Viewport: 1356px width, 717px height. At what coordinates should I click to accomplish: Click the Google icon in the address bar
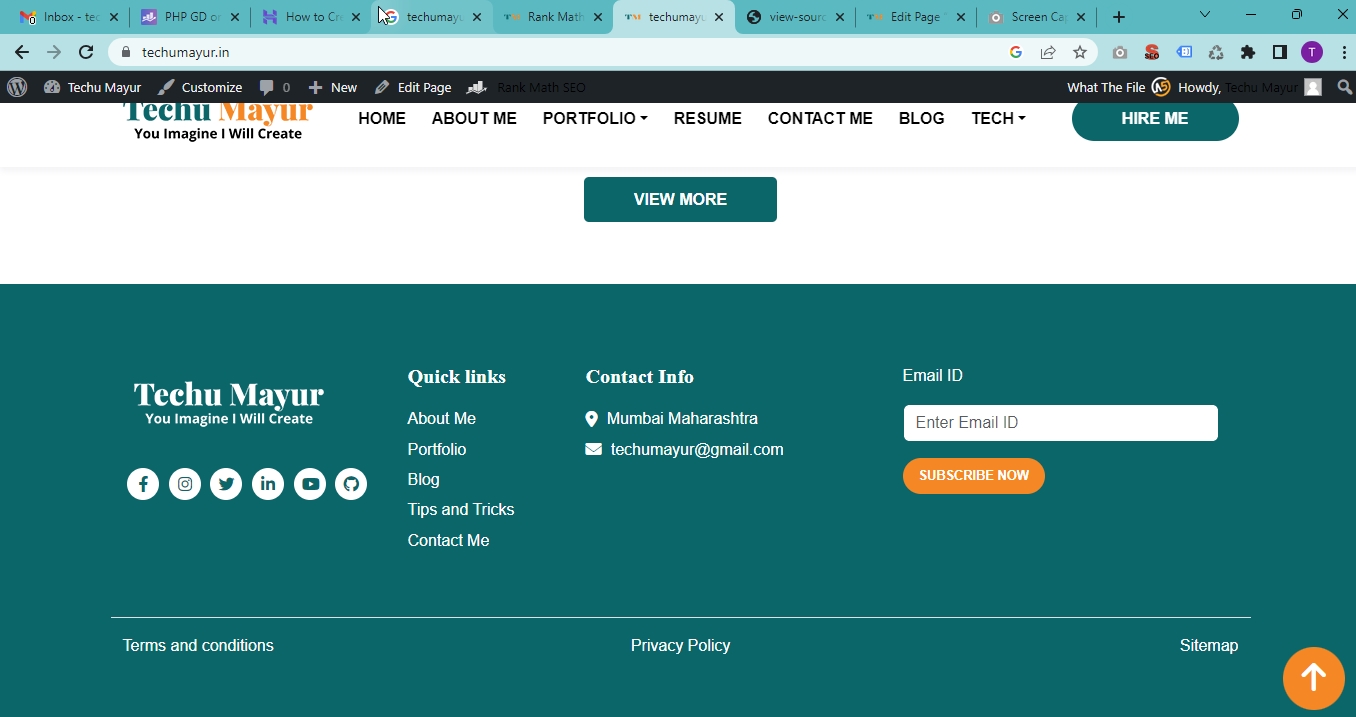[x=1016, y=52]
